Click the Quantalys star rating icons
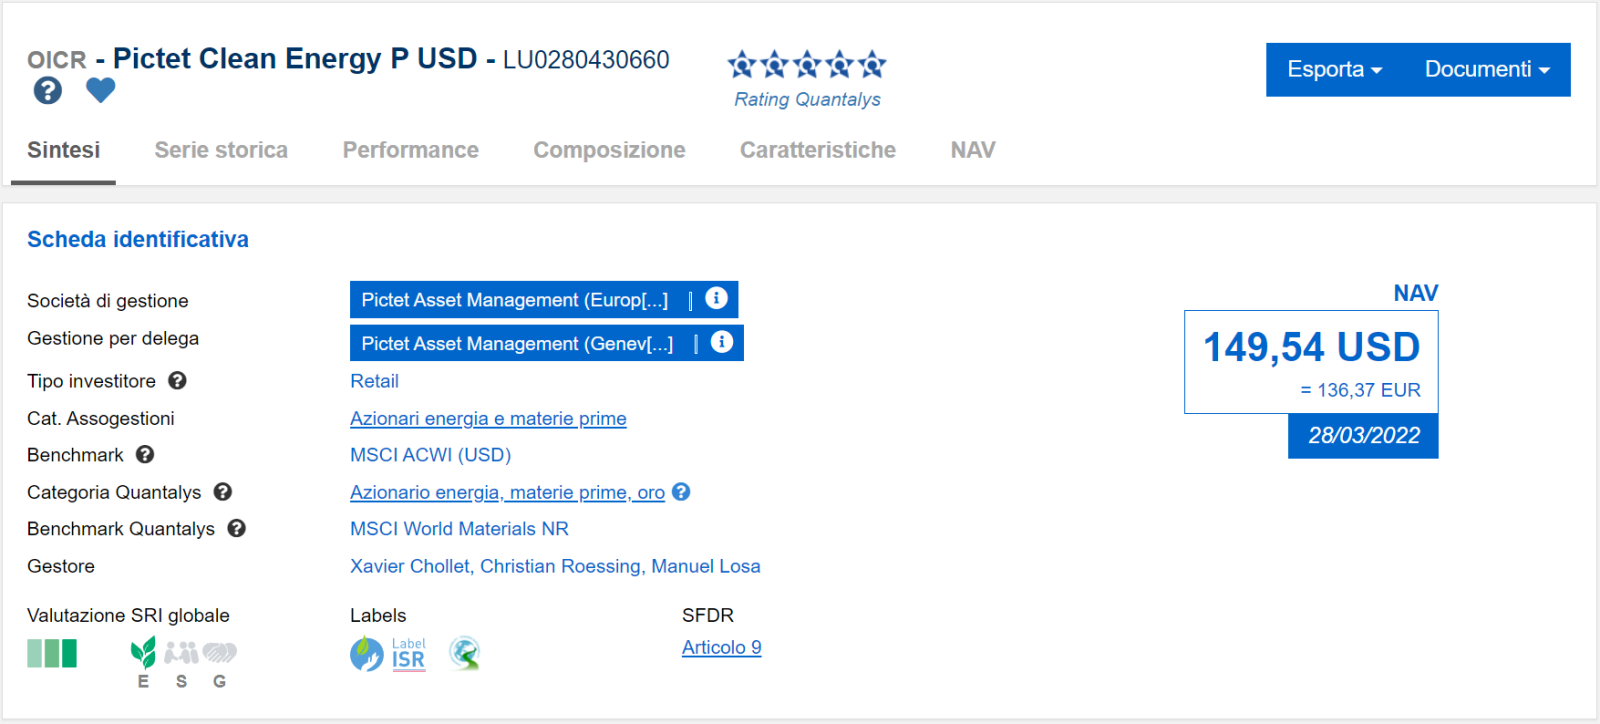 coord(807,65)
